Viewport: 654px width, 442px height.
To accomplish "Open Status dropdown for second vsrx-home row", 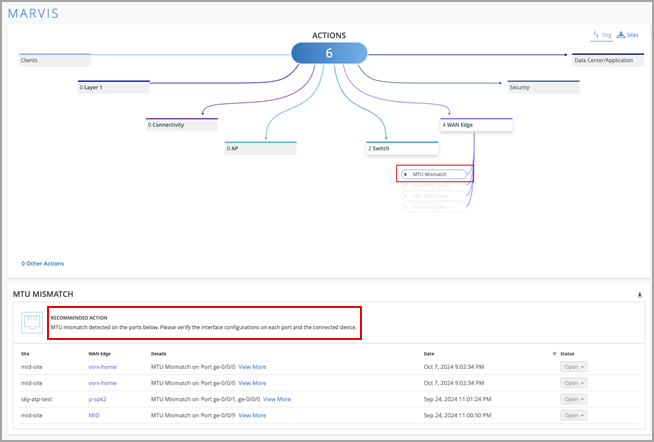I will [x=574, y=383].
